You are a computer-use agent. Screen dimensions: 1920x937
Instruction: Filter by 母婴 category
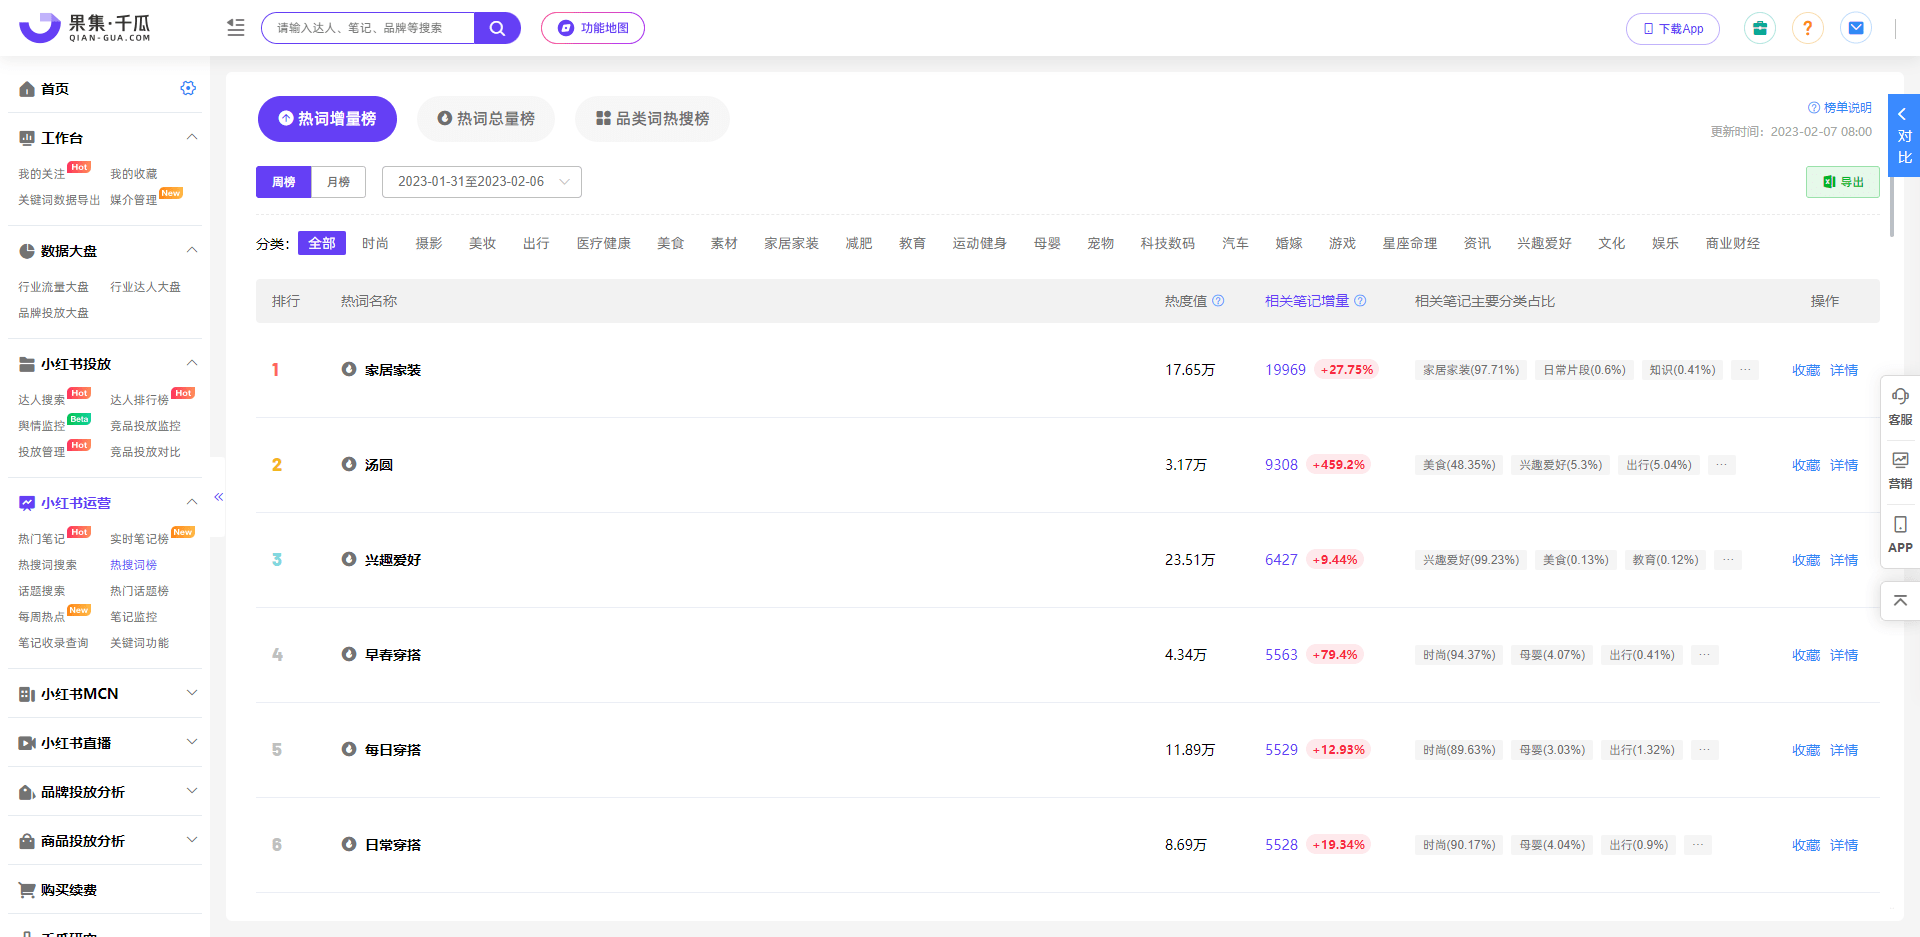click(1047, 243)
